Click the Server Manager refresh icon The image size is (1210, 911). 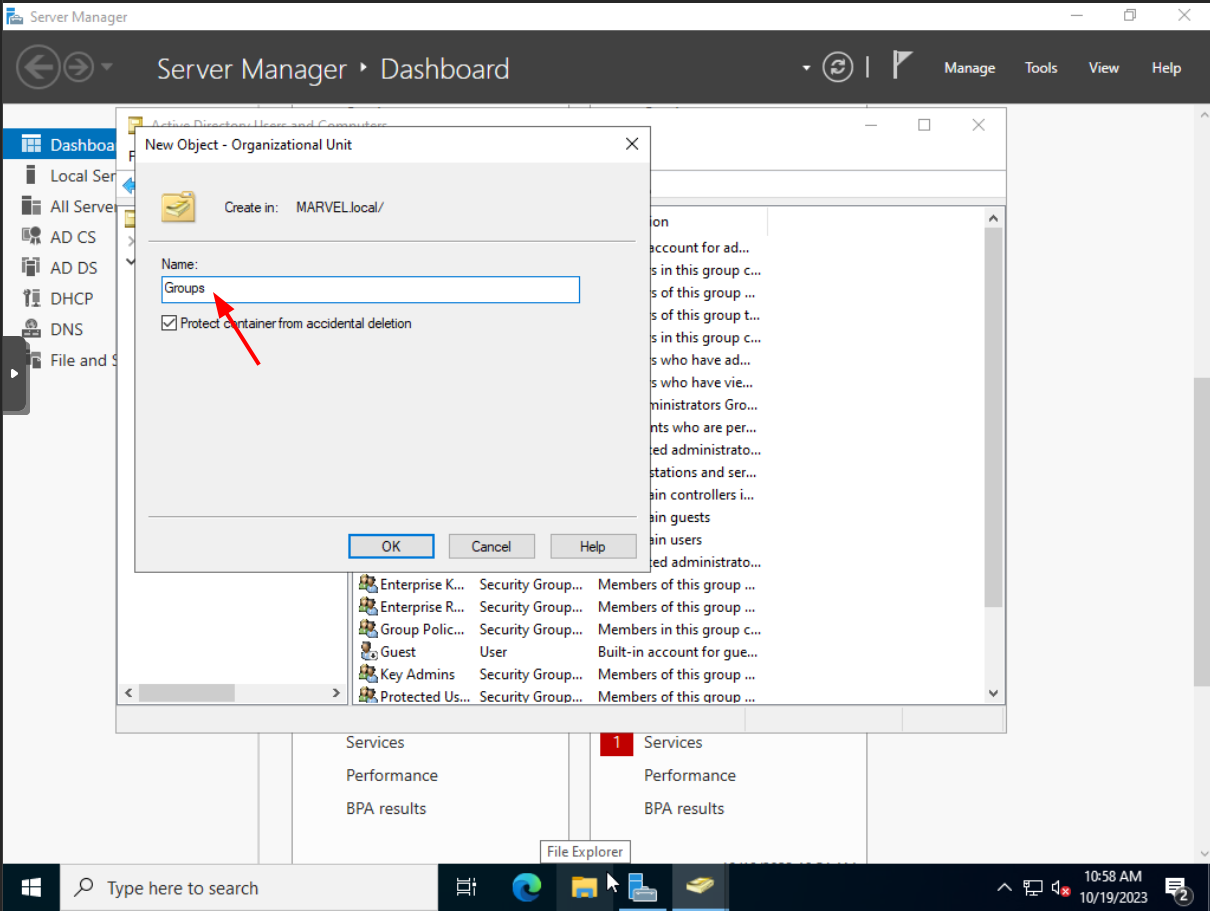click(837, 67)
